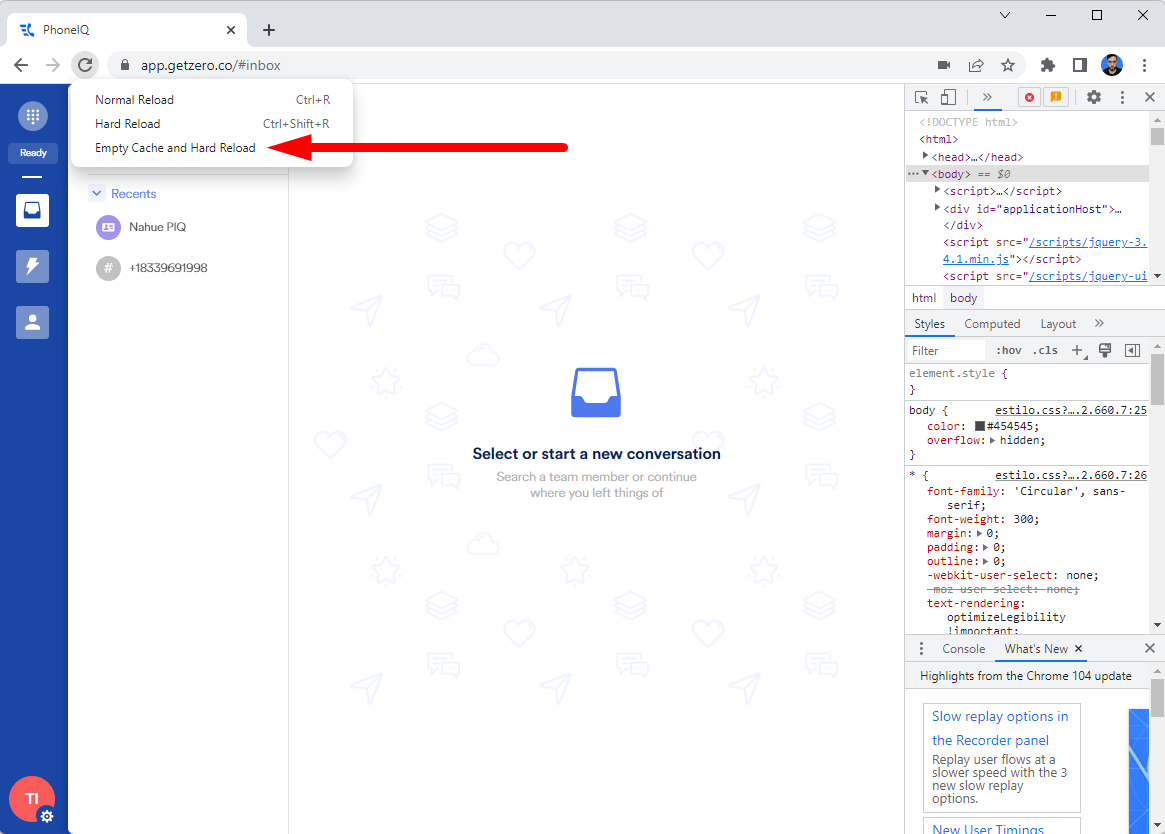Click the Ready status badge

(33, 153)
